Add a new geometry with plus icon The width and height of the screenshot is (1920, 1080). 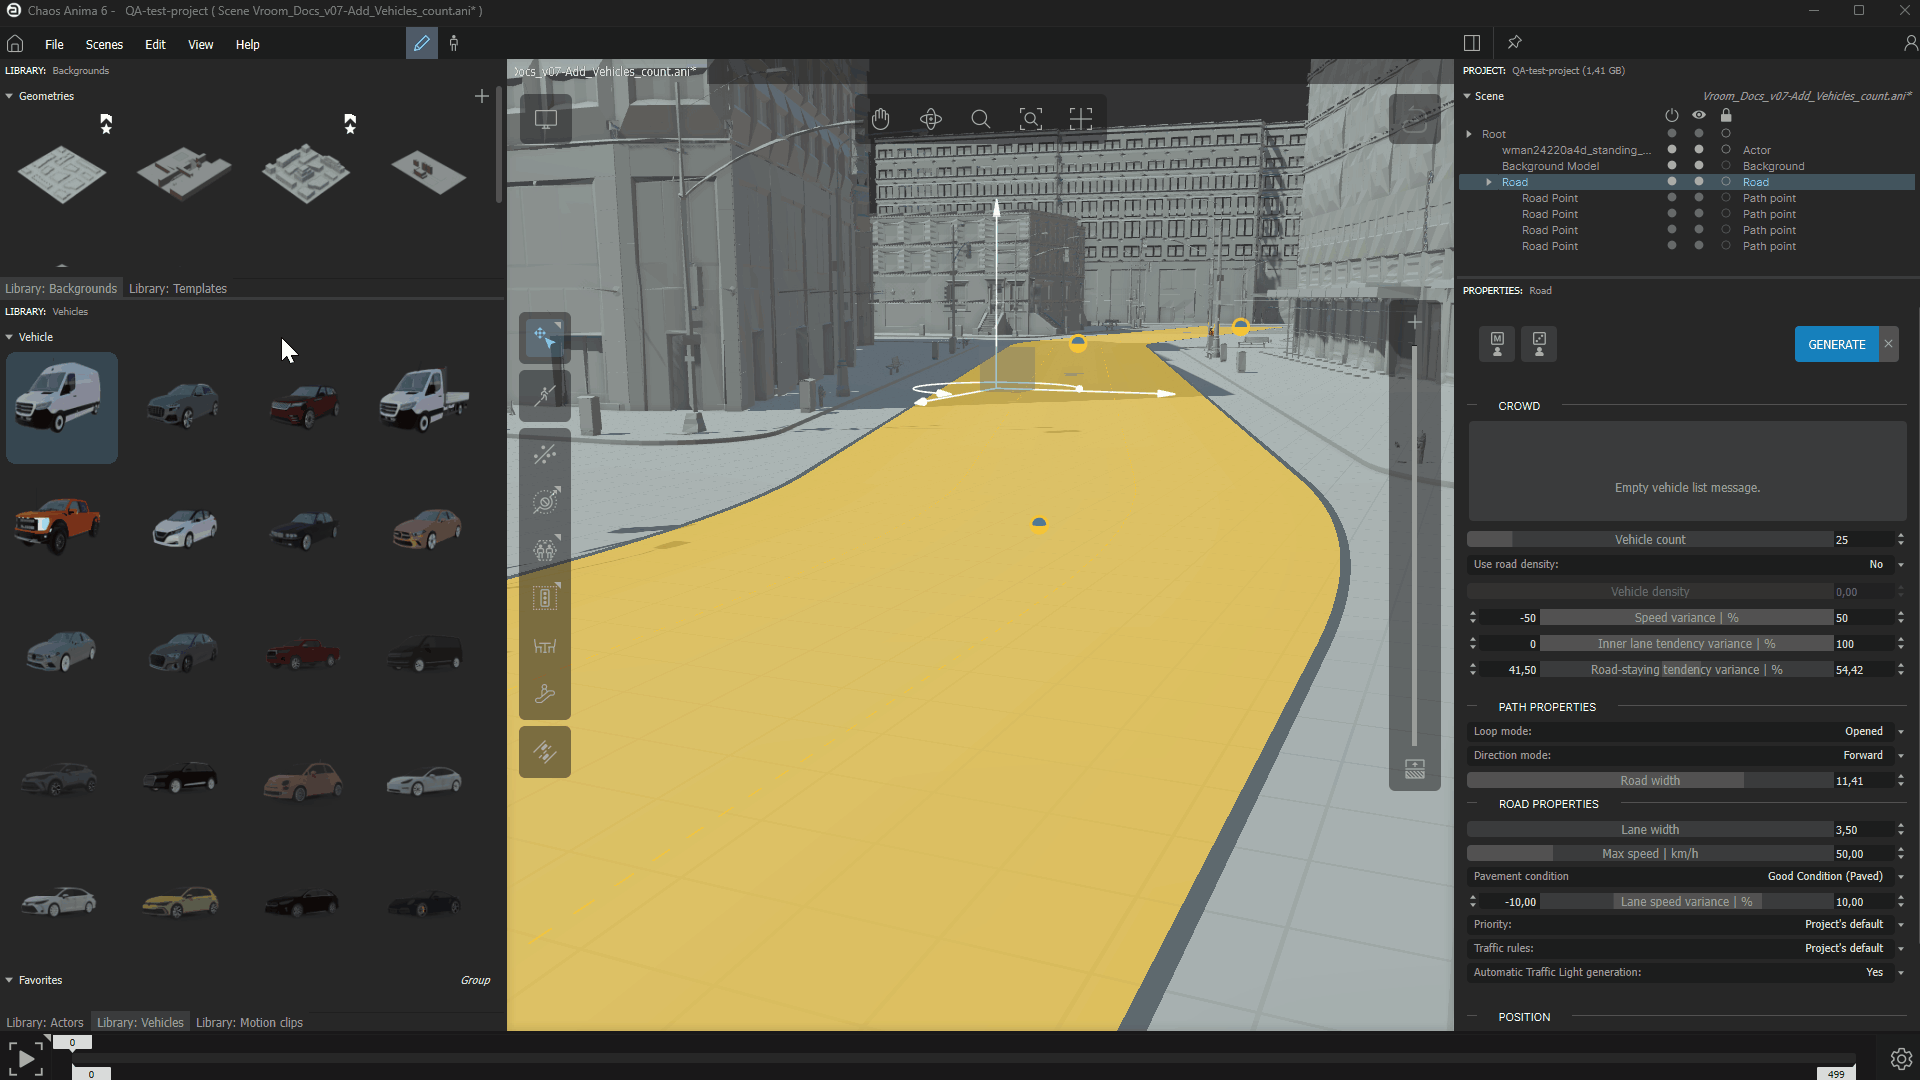click(x=482, y=96)
